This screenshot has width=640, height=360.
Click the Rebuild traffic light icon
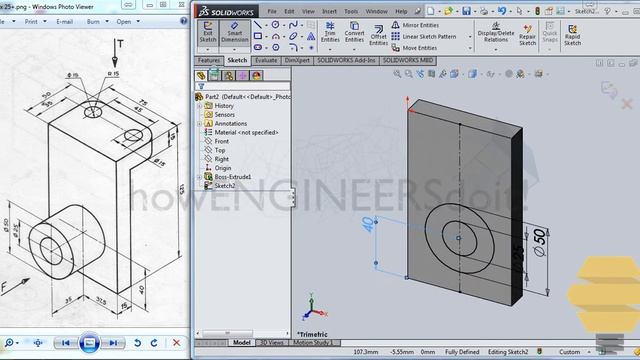click(x=537, y=11)
